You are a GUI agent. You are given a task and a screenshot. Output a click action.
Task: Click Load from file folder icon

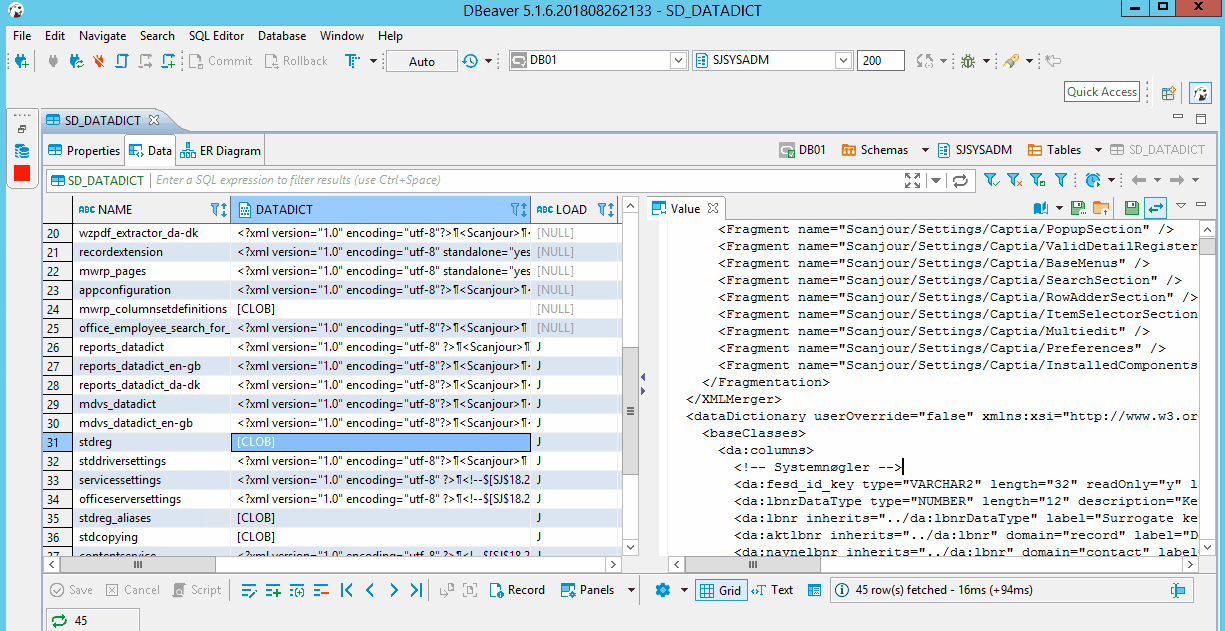[1101, 208]
